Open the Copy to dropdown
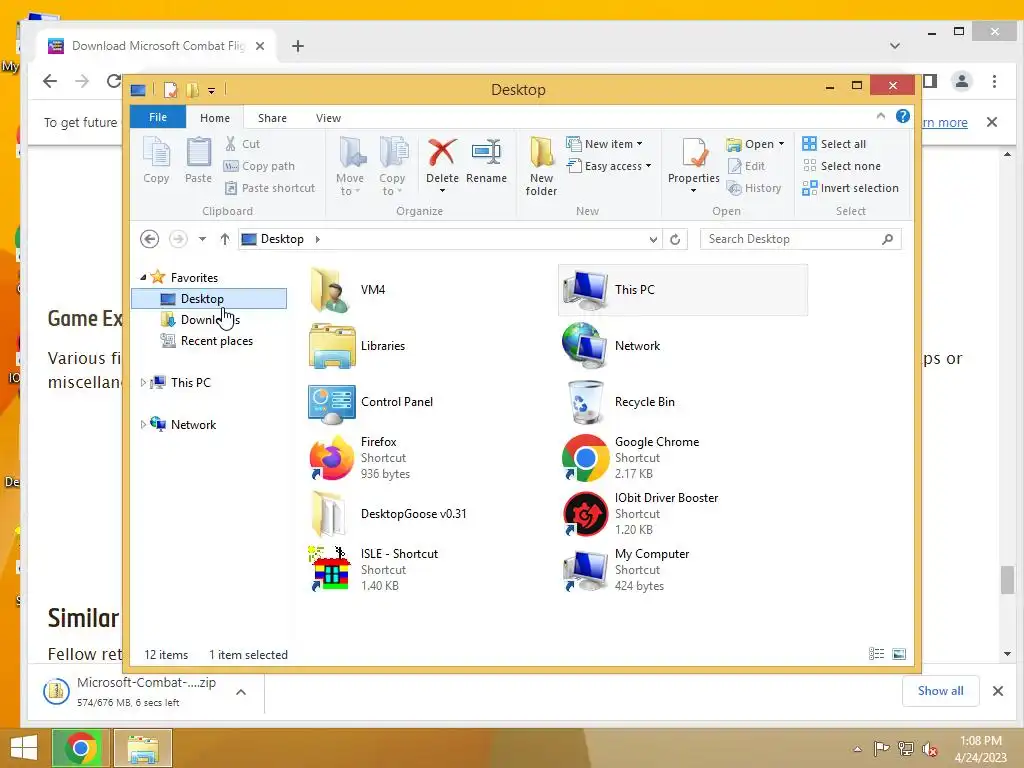1024x768 pixels. tap(392, 166)
